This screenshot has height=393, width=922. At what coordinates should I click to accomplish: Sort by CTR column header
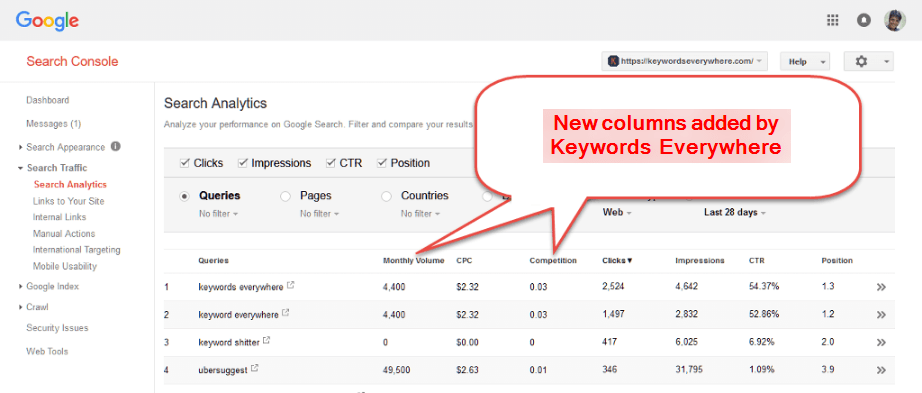(756, 260)
